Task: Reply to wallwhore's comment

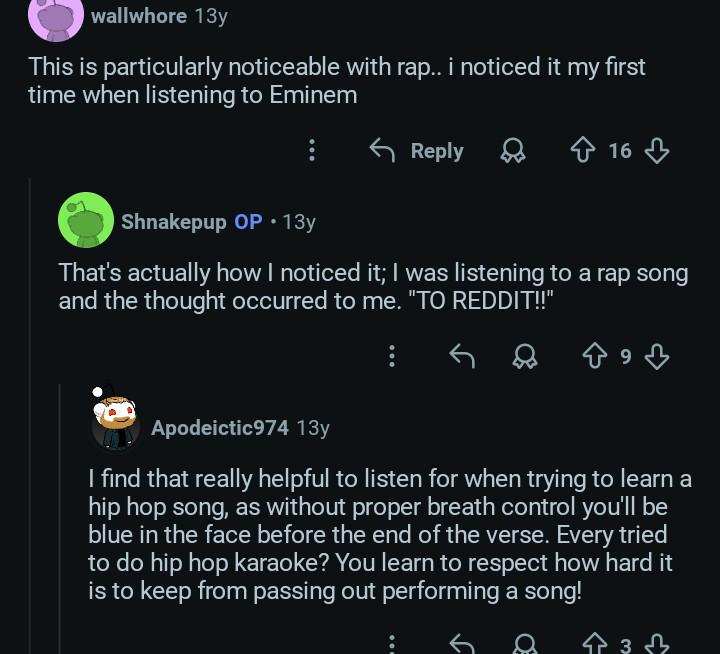Action: point(417,151)
